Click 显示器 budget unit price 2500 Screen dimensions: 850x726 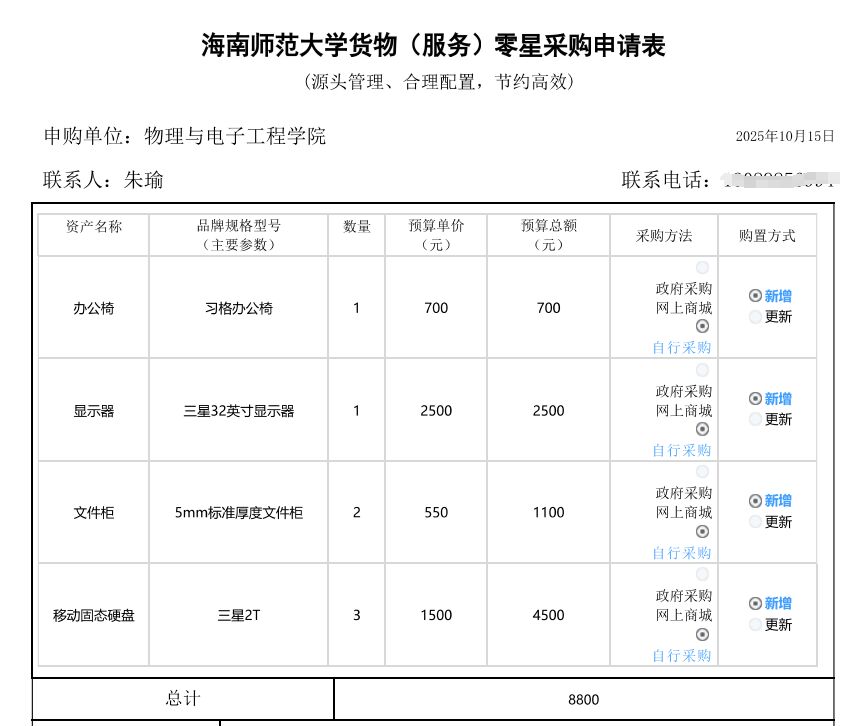pyautogui.click(x=436, y=411)
